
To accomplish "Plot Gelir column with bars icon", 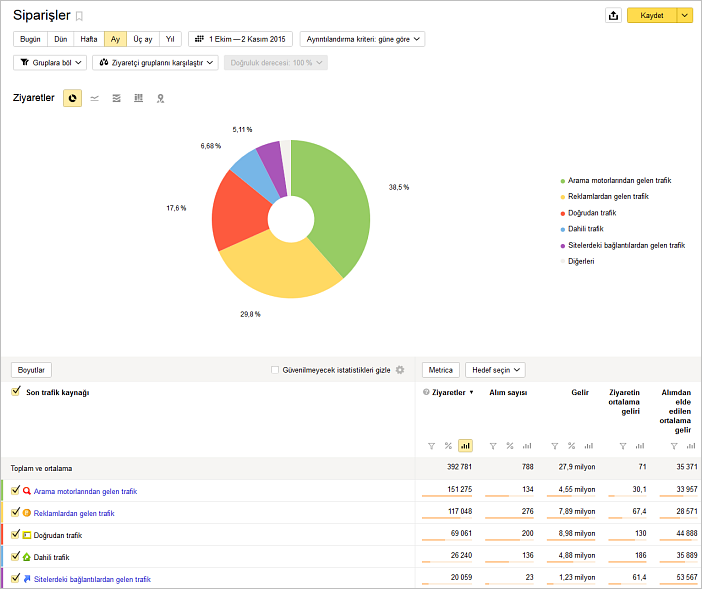I will pyautogui.click(x=589, y=446).
